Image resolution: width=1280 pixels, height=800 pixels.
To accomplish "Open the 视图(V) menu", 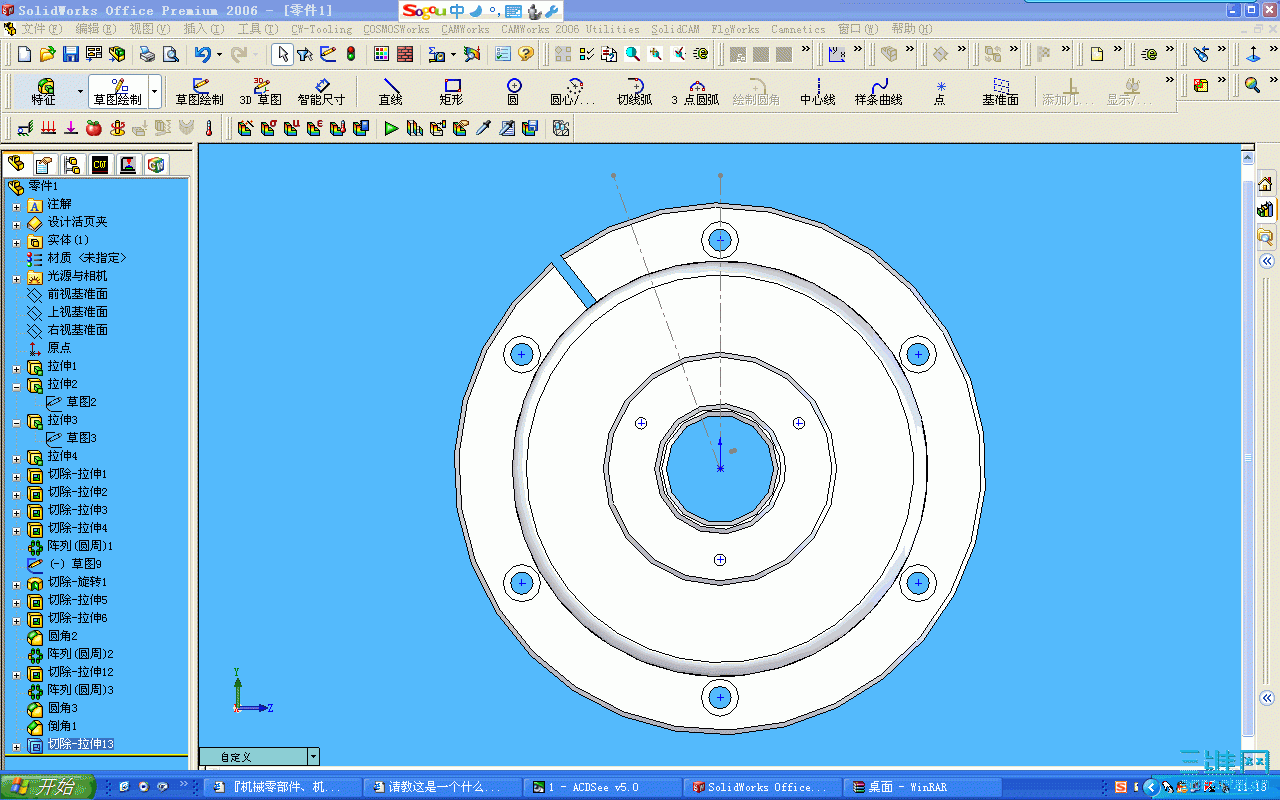I will [x=150, y=29].
